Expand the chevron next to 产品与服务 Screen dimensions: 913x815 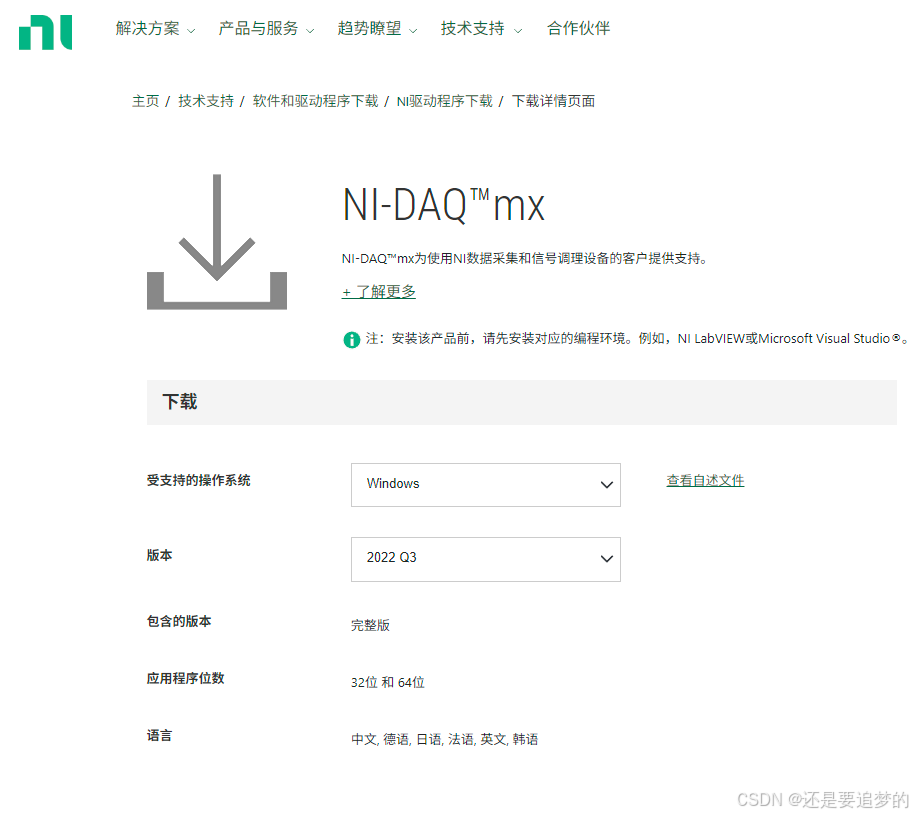(x=310, y=31)
